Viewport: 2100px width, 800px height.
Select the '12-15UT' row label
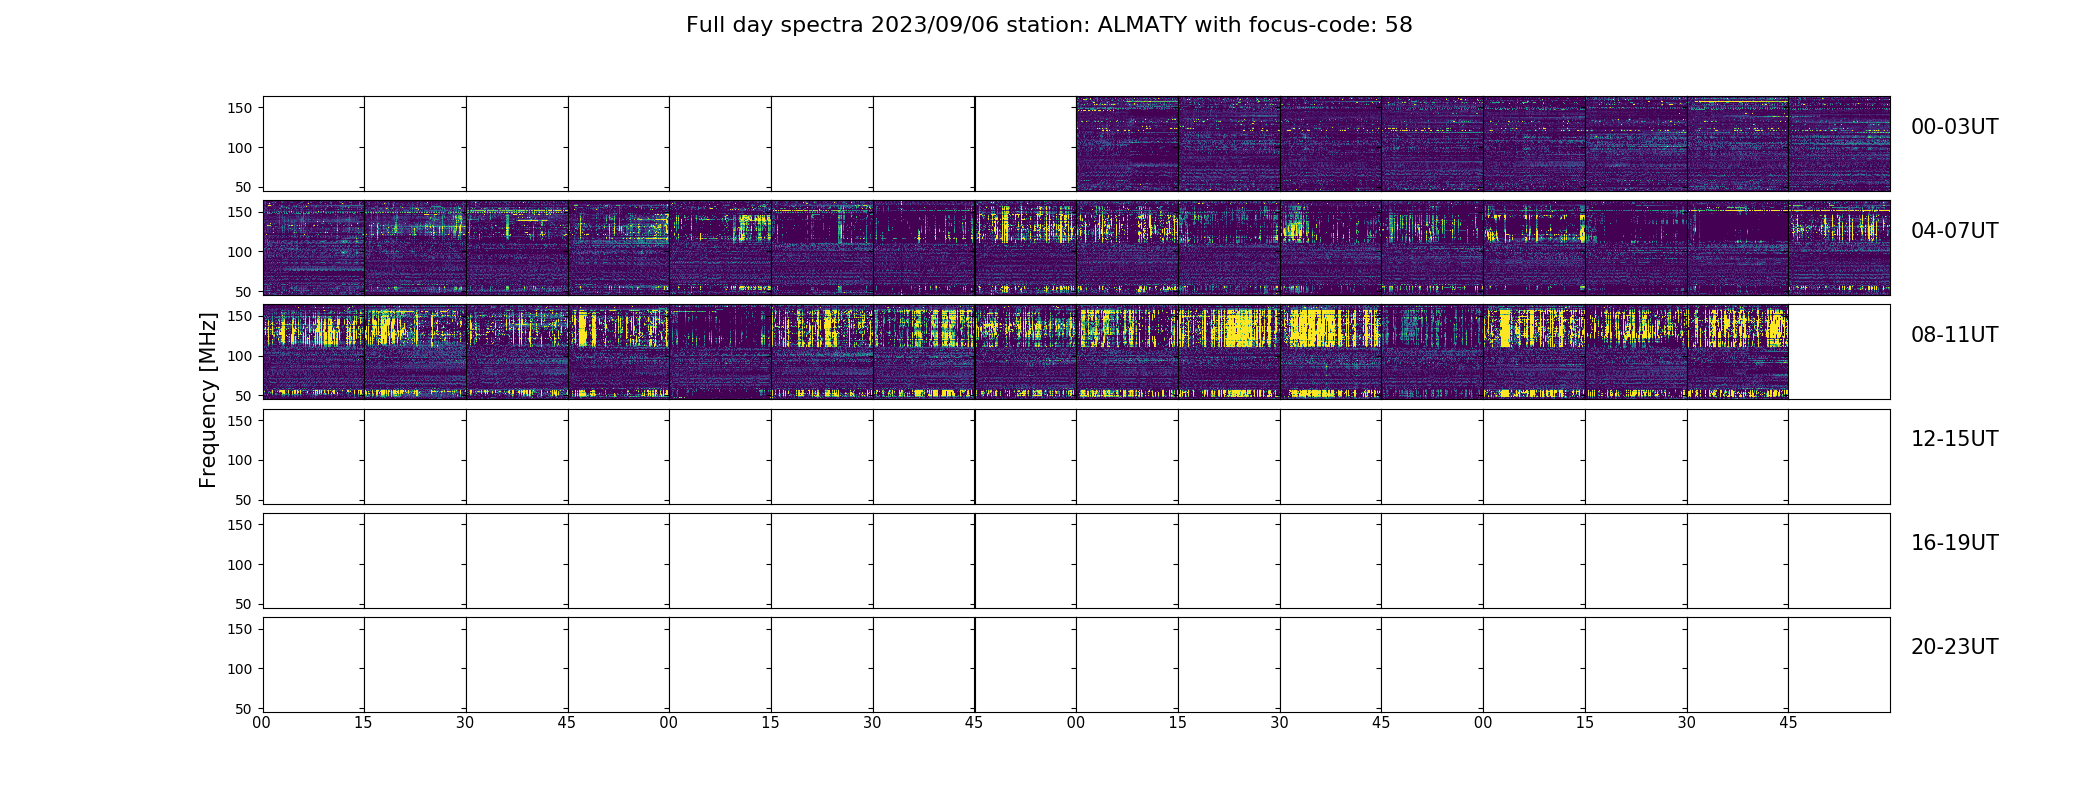(1954, 439)
